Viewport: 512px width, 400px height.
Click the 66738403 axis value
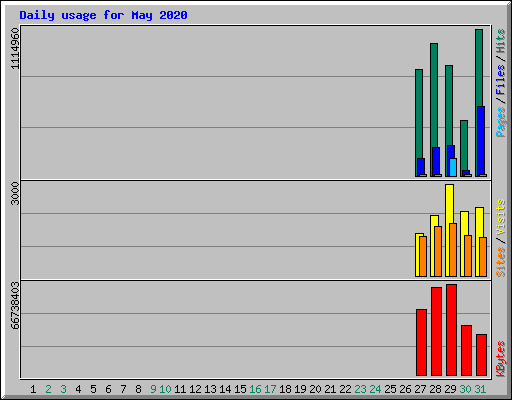pyautogui.click(x=15, y=305)
